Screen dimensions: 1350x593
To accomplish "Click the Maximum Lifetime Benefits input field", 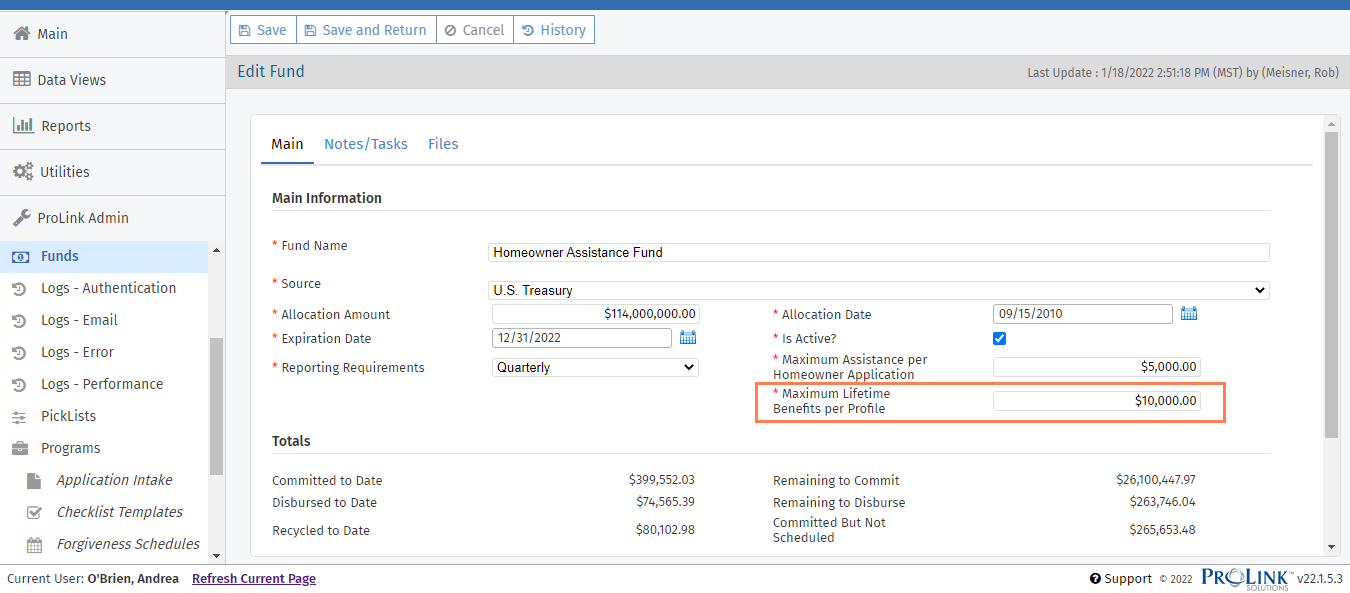I will click(x=1096, y=401).
